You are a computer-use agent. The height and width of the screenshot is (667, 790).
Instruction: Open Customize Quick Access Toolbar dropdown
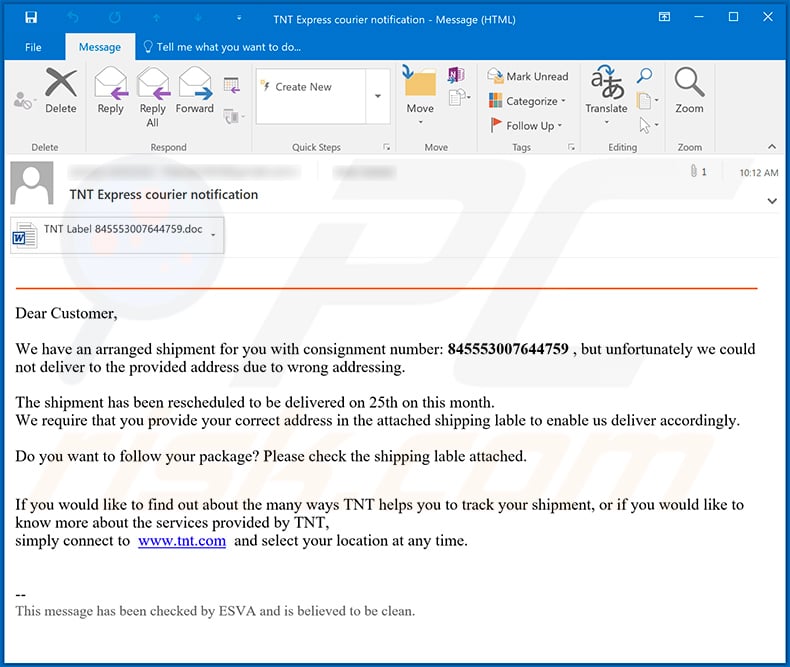[x=239, y=18]
